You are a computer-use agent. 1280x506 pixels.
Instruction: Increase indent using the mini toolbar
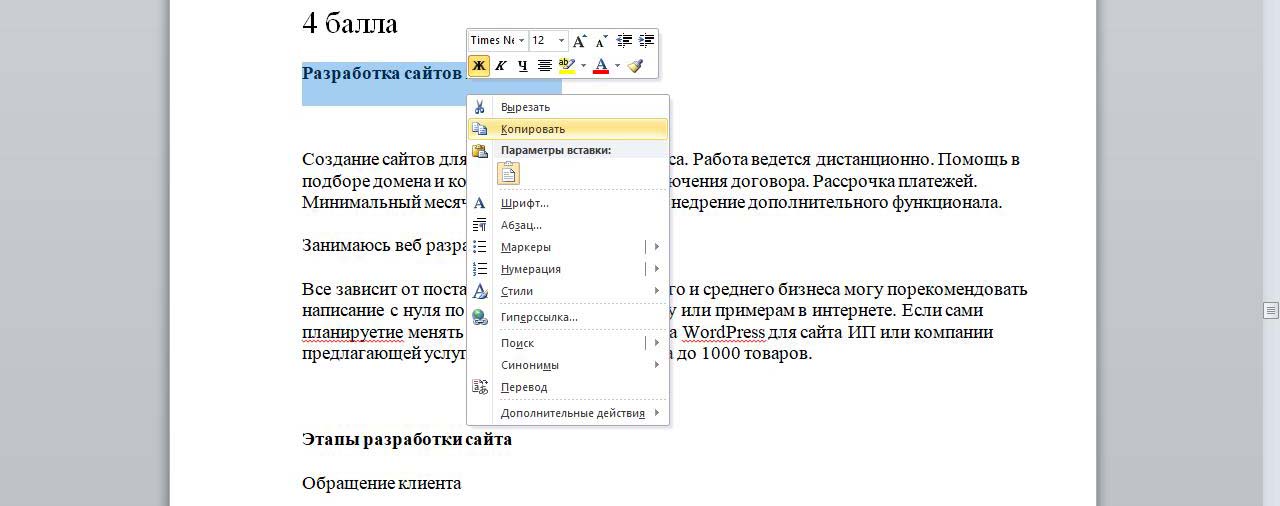coord(646,41)
